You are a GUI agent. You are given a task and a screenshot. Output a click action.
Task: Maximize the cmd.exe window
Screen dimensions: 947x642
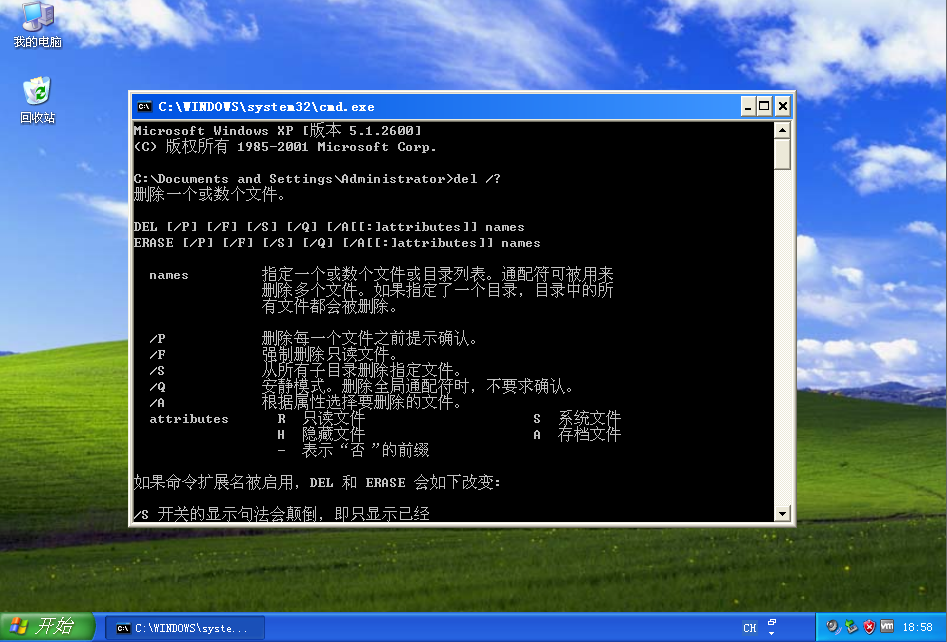tap(765, 106)
